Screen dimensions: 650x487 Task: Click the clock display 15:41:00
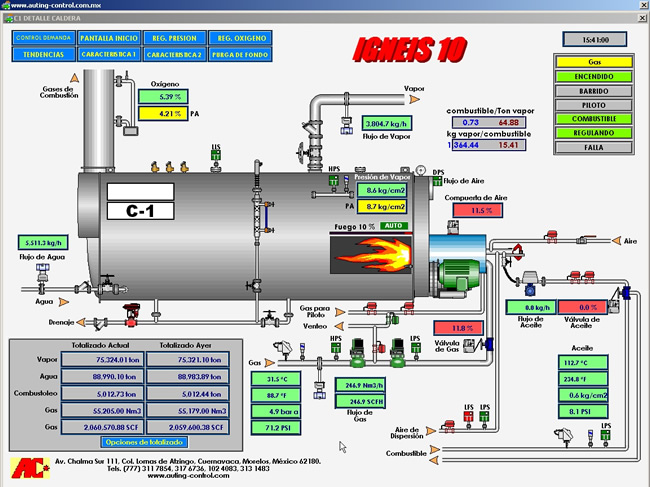pos(595,40)
